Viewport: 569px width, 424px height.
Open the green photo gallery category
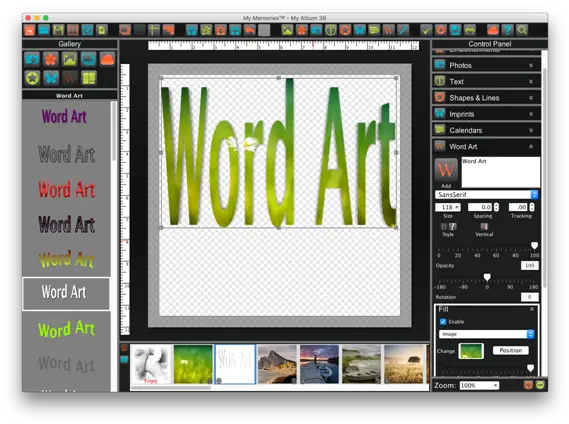(70, 59)
